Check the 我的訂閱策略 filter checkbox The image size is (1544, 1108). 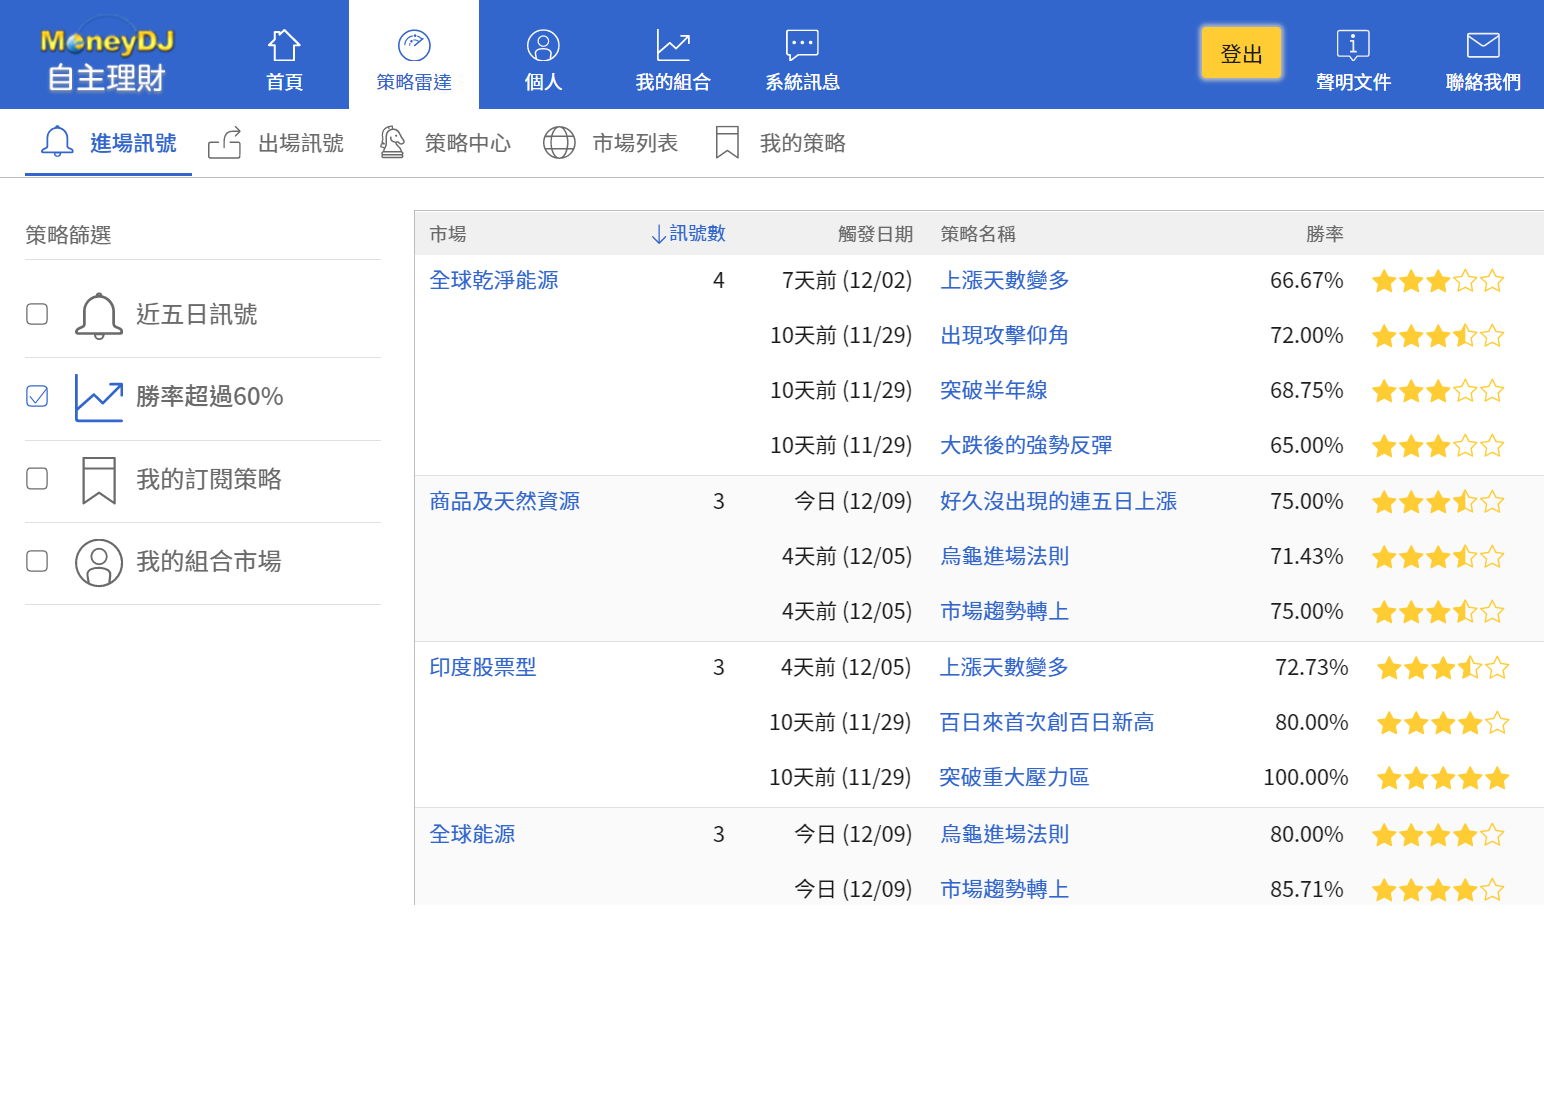(x=37, y=478)
